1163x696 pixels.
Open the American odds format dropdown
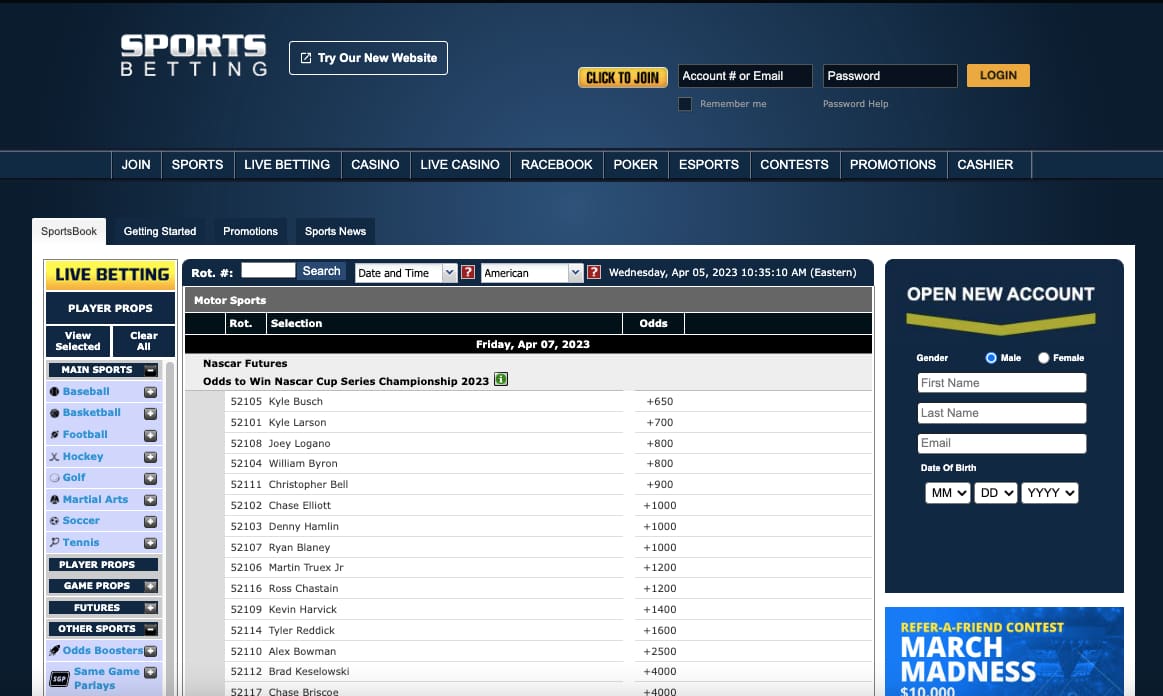click(x=532, y=273)
